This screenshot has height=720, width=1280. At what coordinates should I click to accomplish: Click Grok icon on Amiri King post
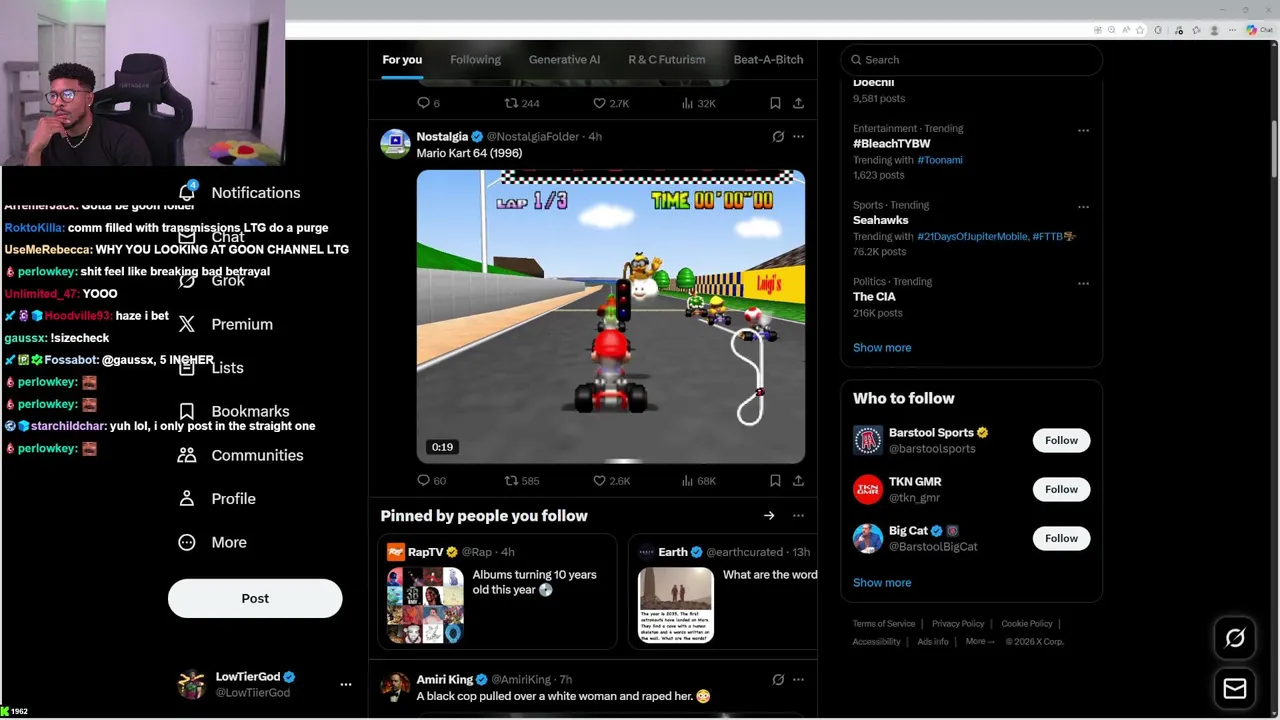tap(778, 680)
